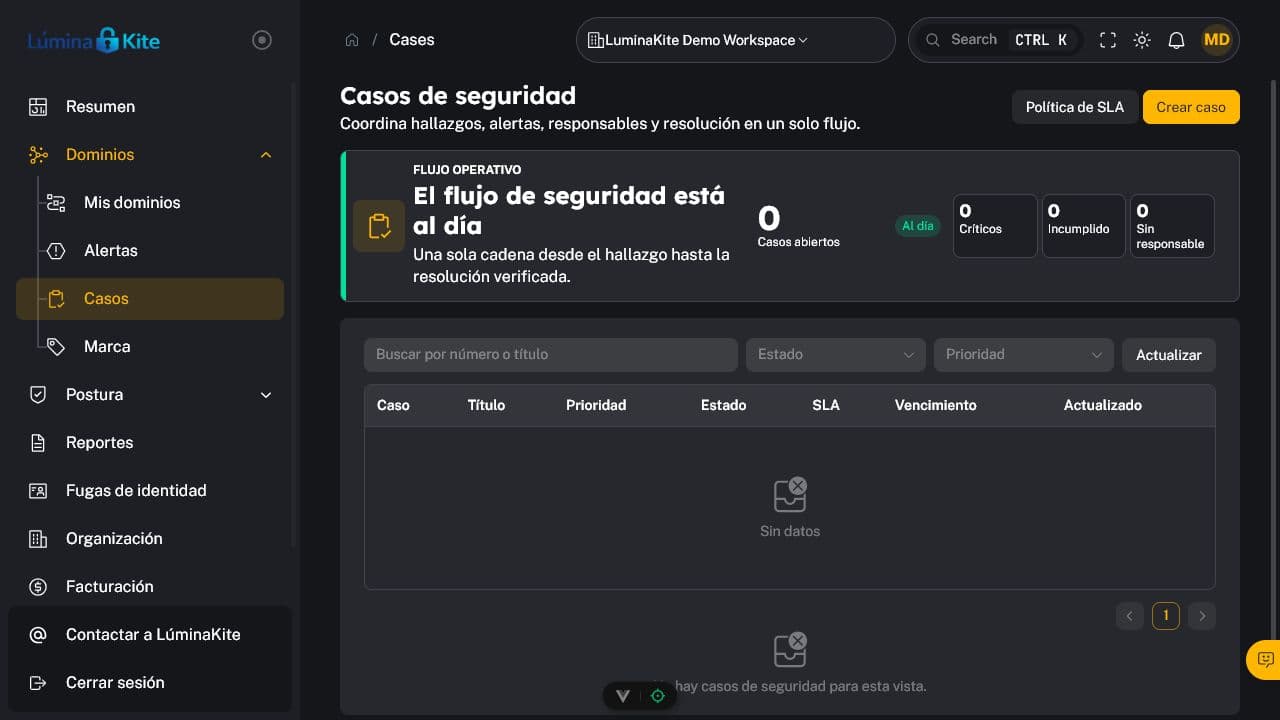
Task: Open Mis dominios menu item
Action: [150, 203]
